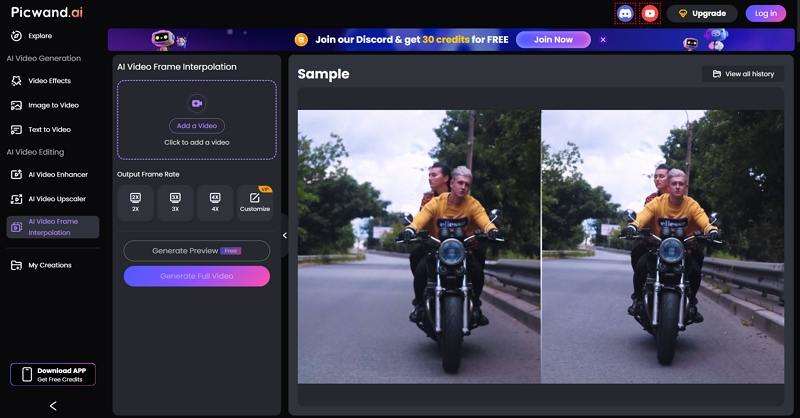The image size is (800, 418).
Task: Click the My Creations folder icon
Action: pyautogui.click(x=16, y=265)
